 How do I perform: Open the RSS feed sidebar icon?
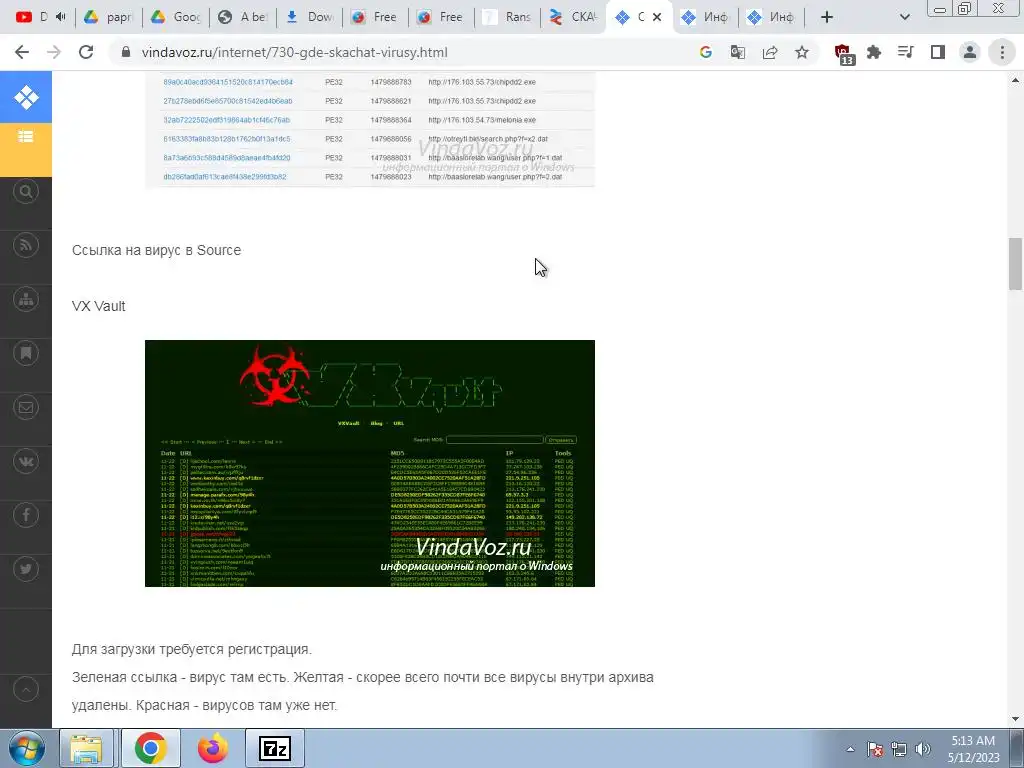pos(26,246)
